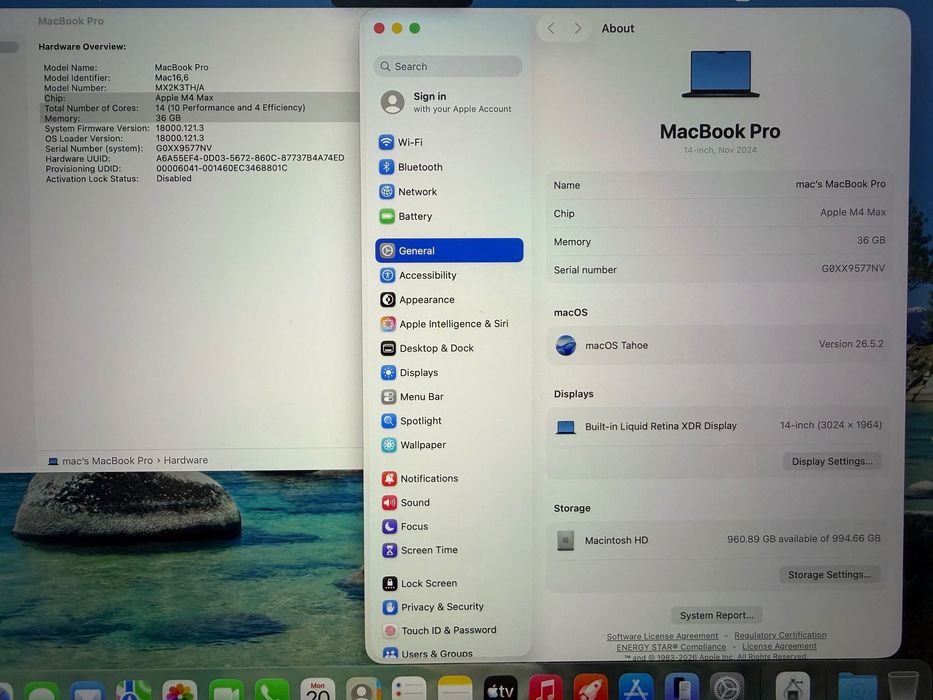Click the macOS Tahoe icon

[x=565, y=345]
